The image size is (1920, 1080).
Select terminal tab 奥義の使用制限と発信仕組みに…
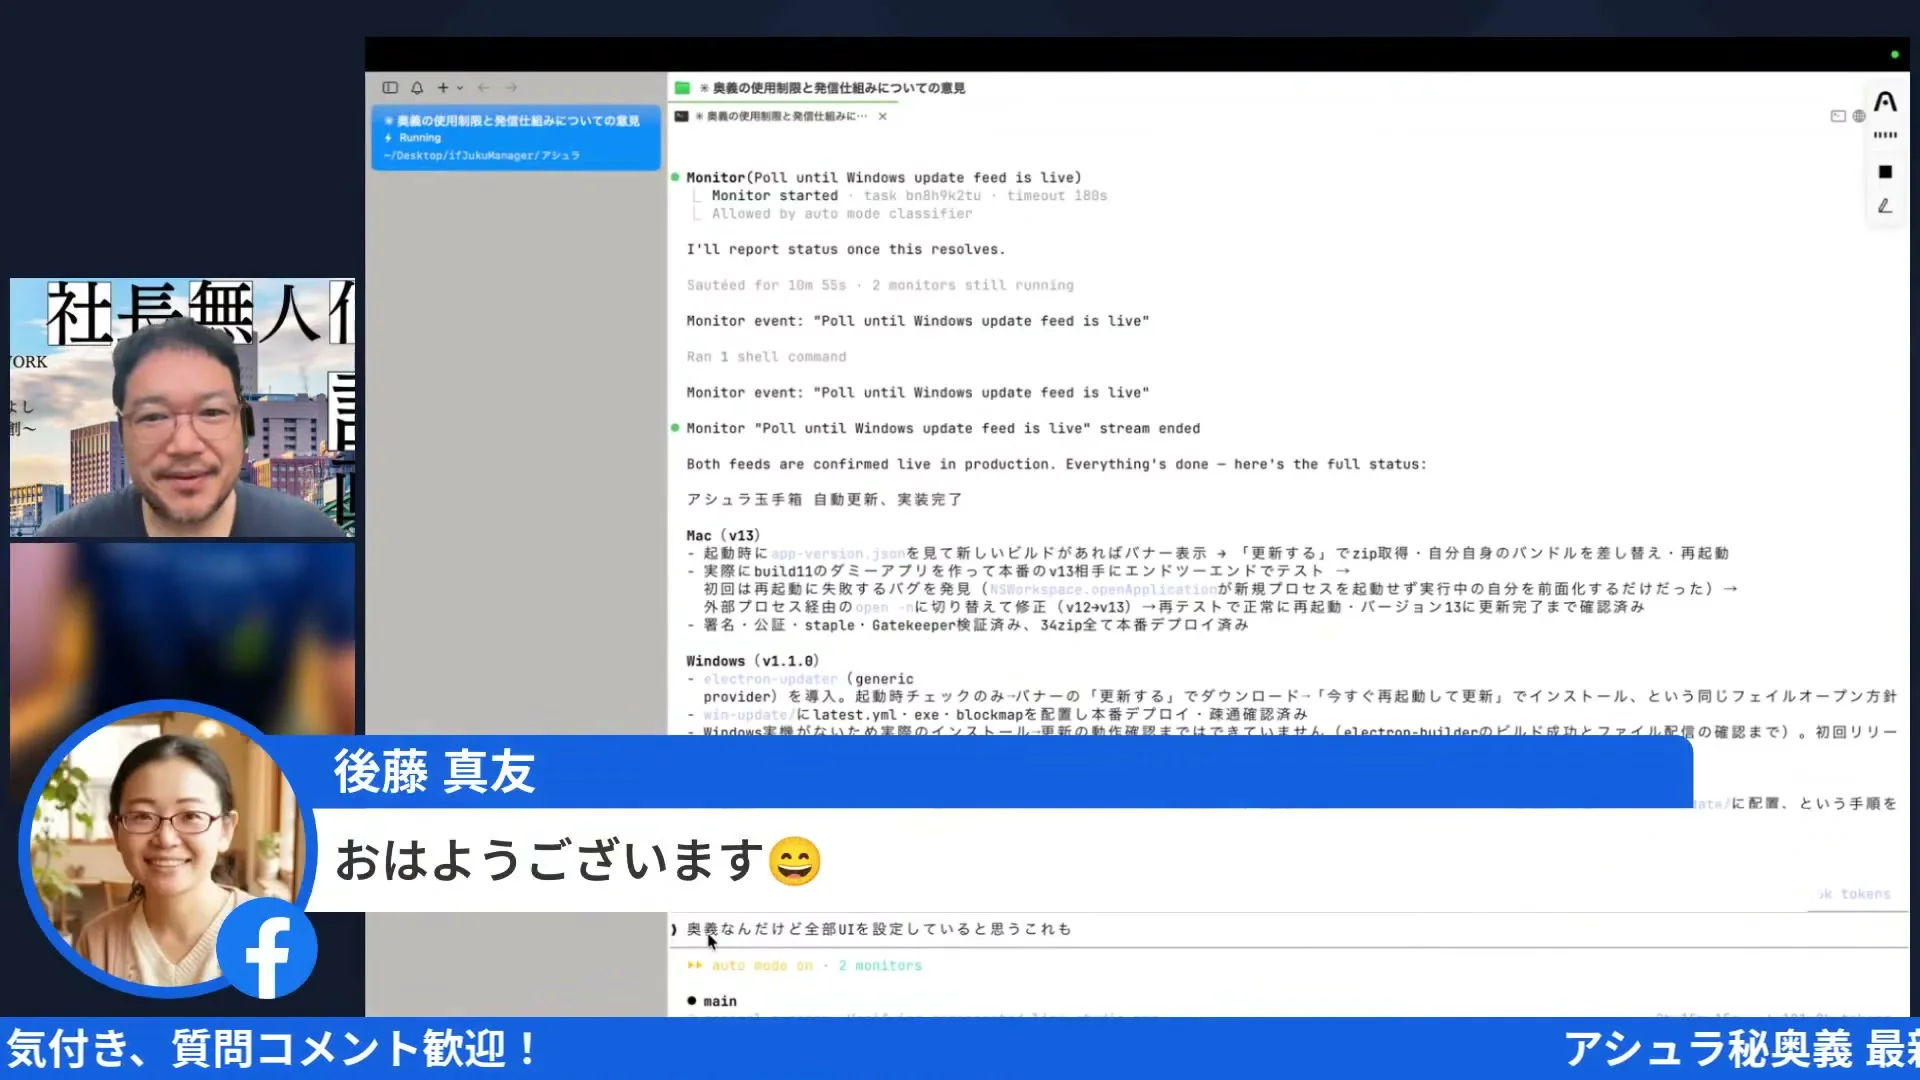[779, 116]
